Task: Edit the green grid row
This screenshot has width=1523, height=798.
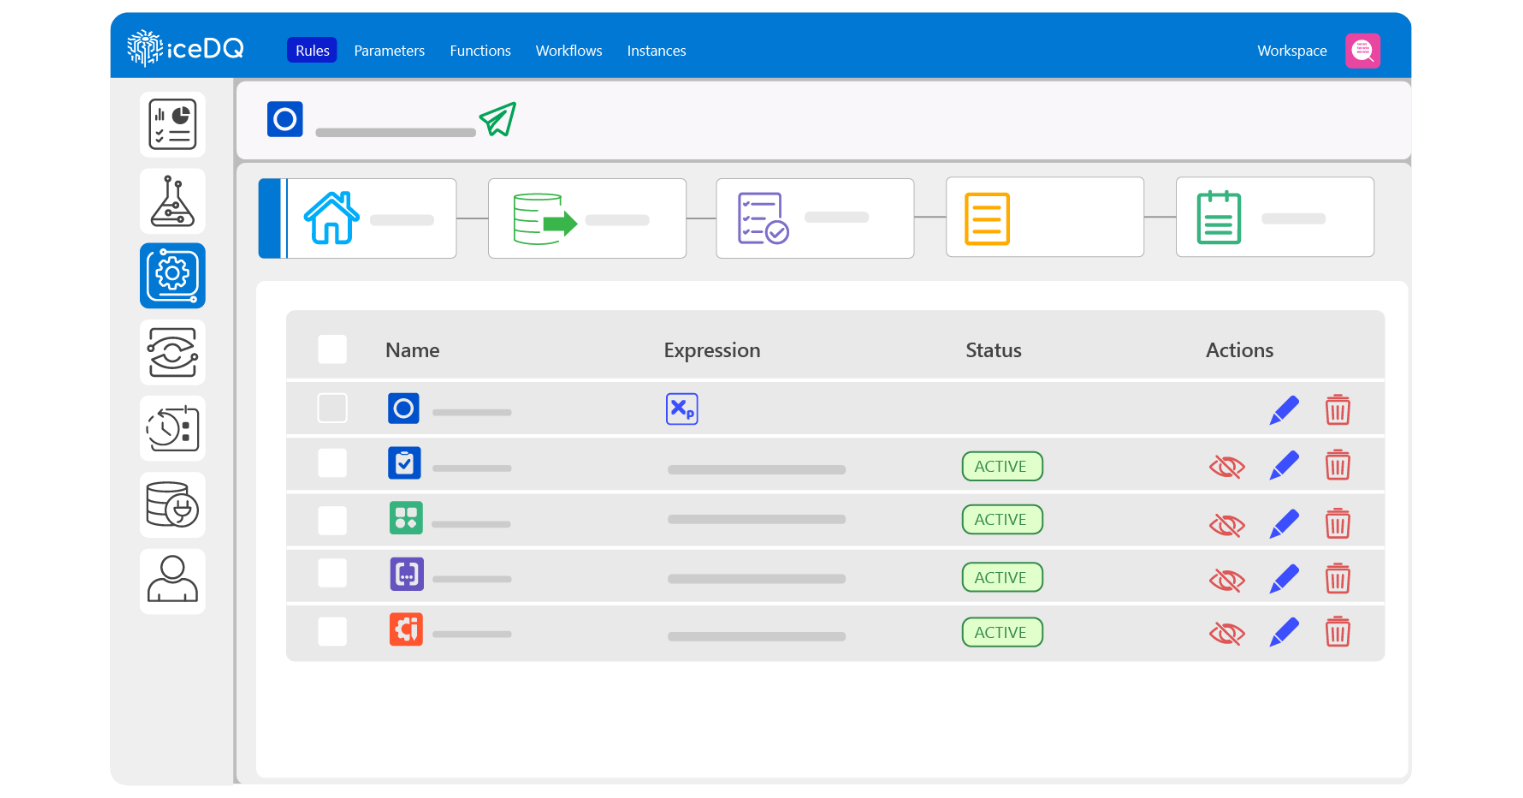Action: [x=1284, y=524]
